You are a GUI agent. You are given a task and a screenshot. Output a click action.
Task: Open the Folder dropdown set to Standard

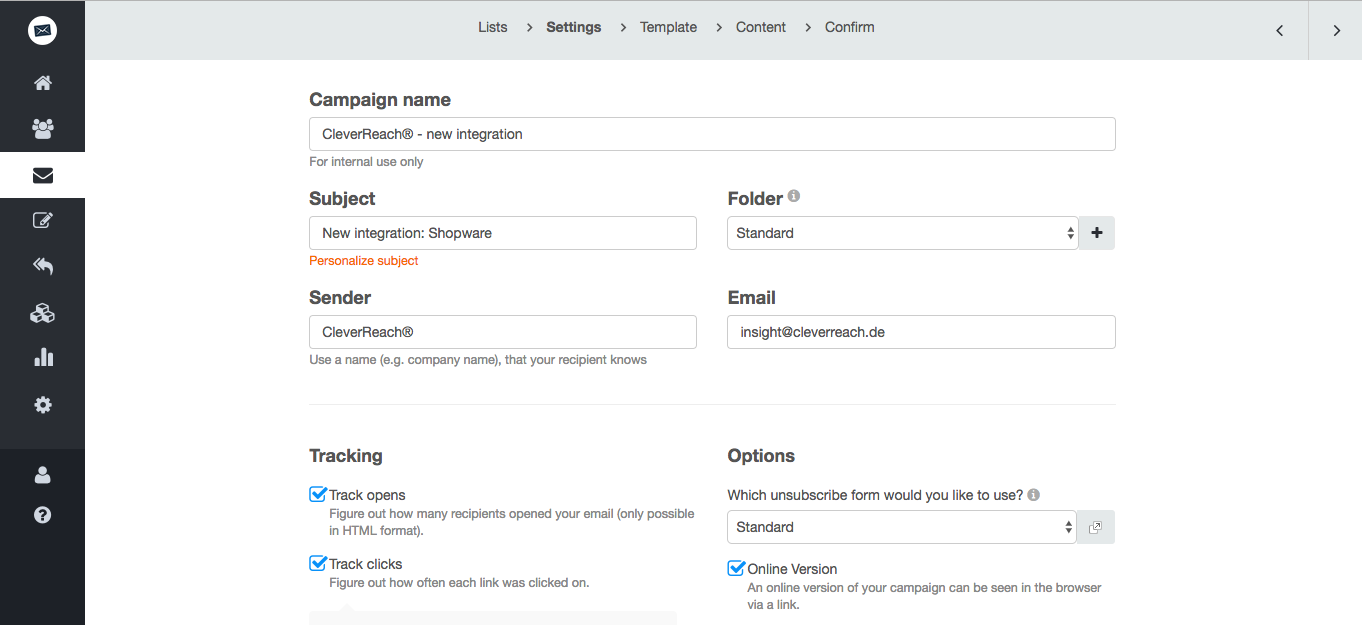click(903, 233)
